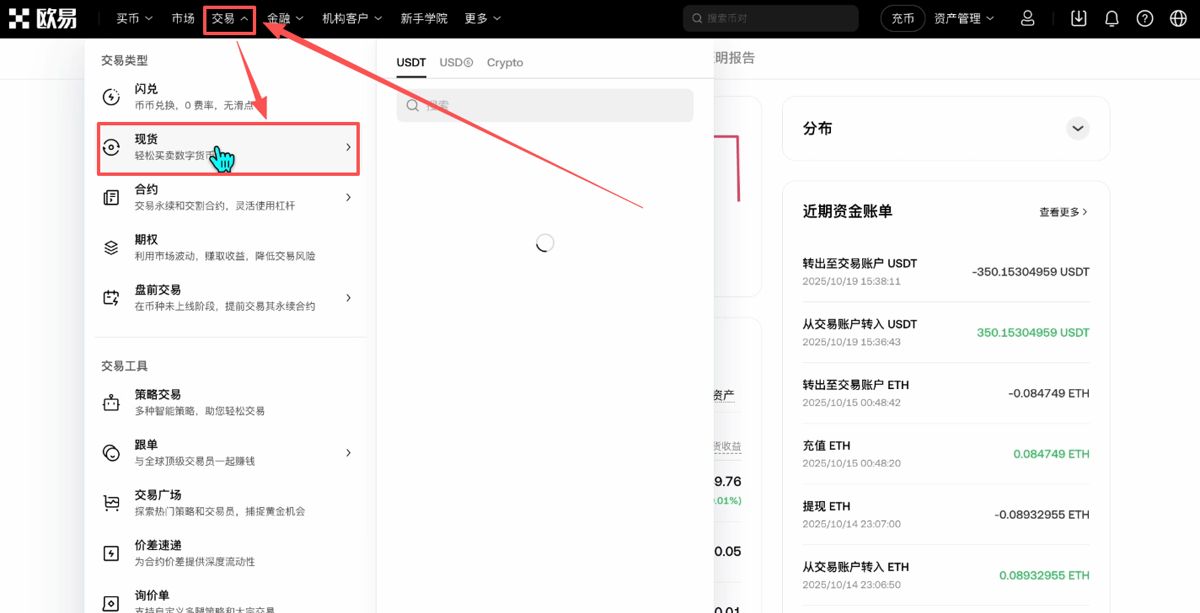Image resolution: width=1200 pixels, height=613 pixels.
Task: Click the 价差速递 spread express icon
Action: coord(113,551)
